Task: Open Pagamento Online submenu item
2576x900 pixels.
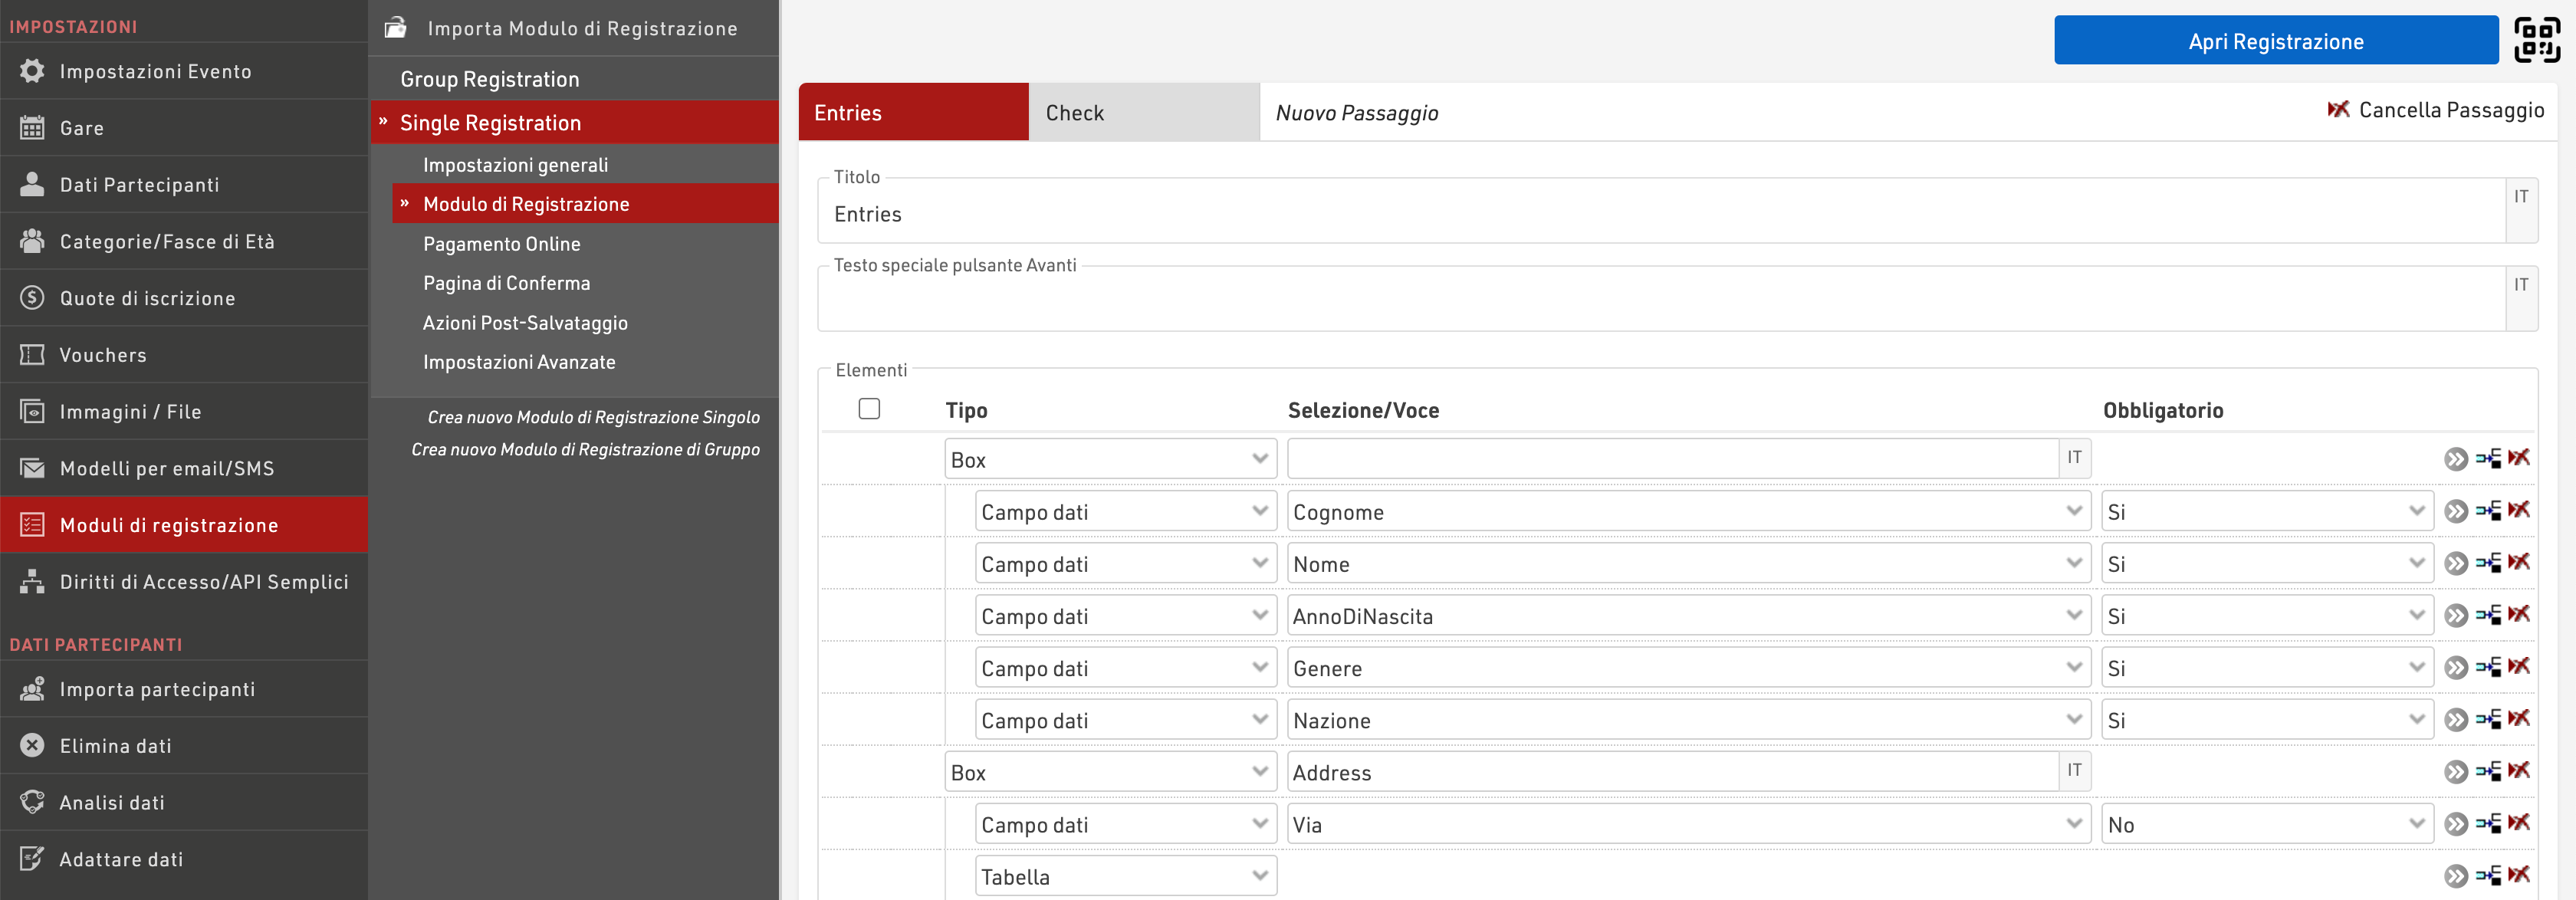Action: click(x=501, y=244)
